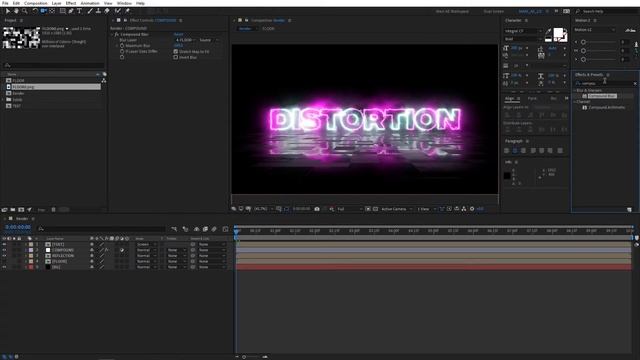The image size is (640, 360).
Task: Open the Composition menu
Action: click(x=36, y=3)
